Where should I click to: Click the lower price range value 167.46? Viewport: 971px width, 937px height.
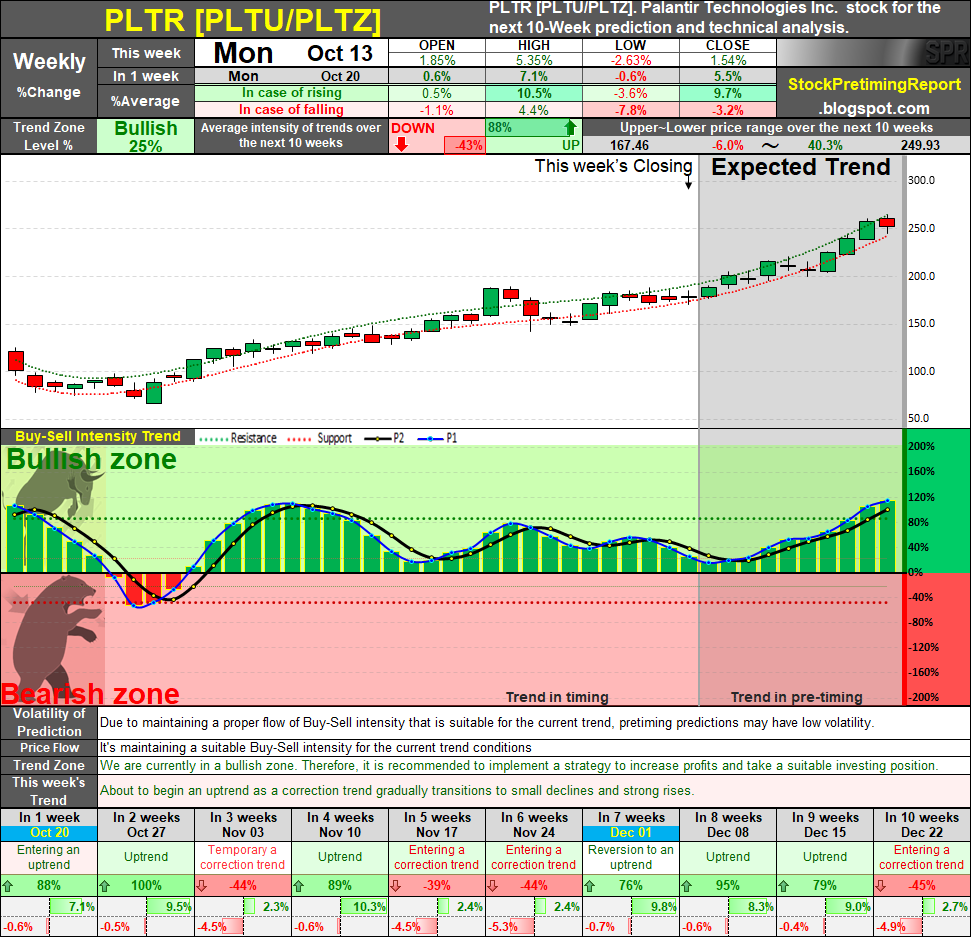(x=629, y=146)
